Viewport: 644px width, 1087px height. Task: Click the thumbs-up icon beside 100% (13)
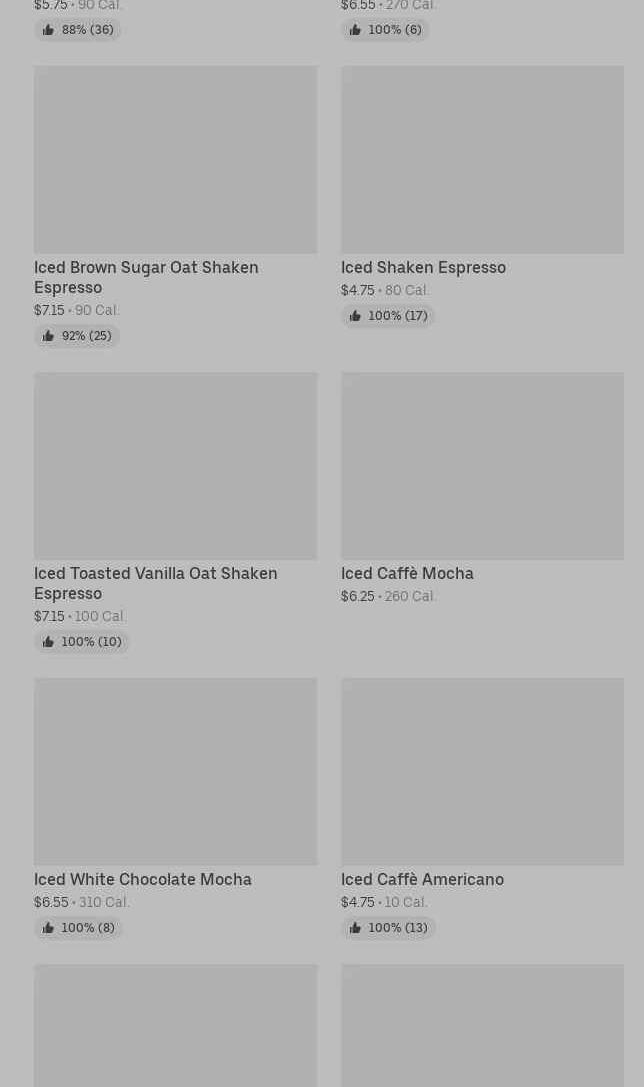tap(355, 928)
